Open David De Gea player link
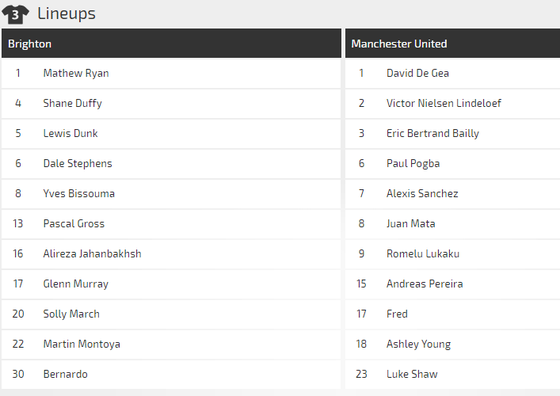 tap(418, 73)
